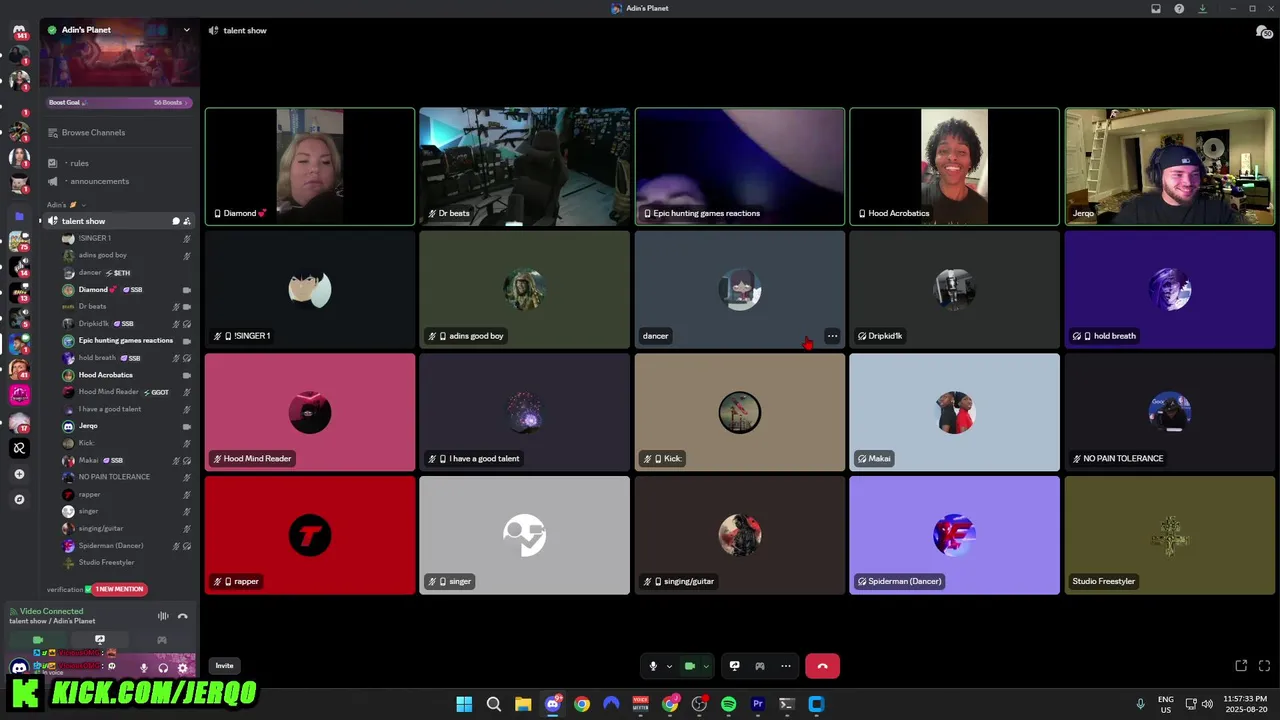Jump to 1 NEW MENTION

coord(119,589)
